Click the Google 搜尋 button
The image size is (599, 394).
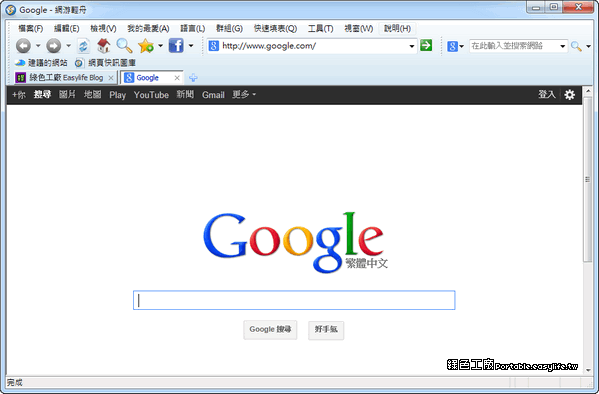point(270,329)
